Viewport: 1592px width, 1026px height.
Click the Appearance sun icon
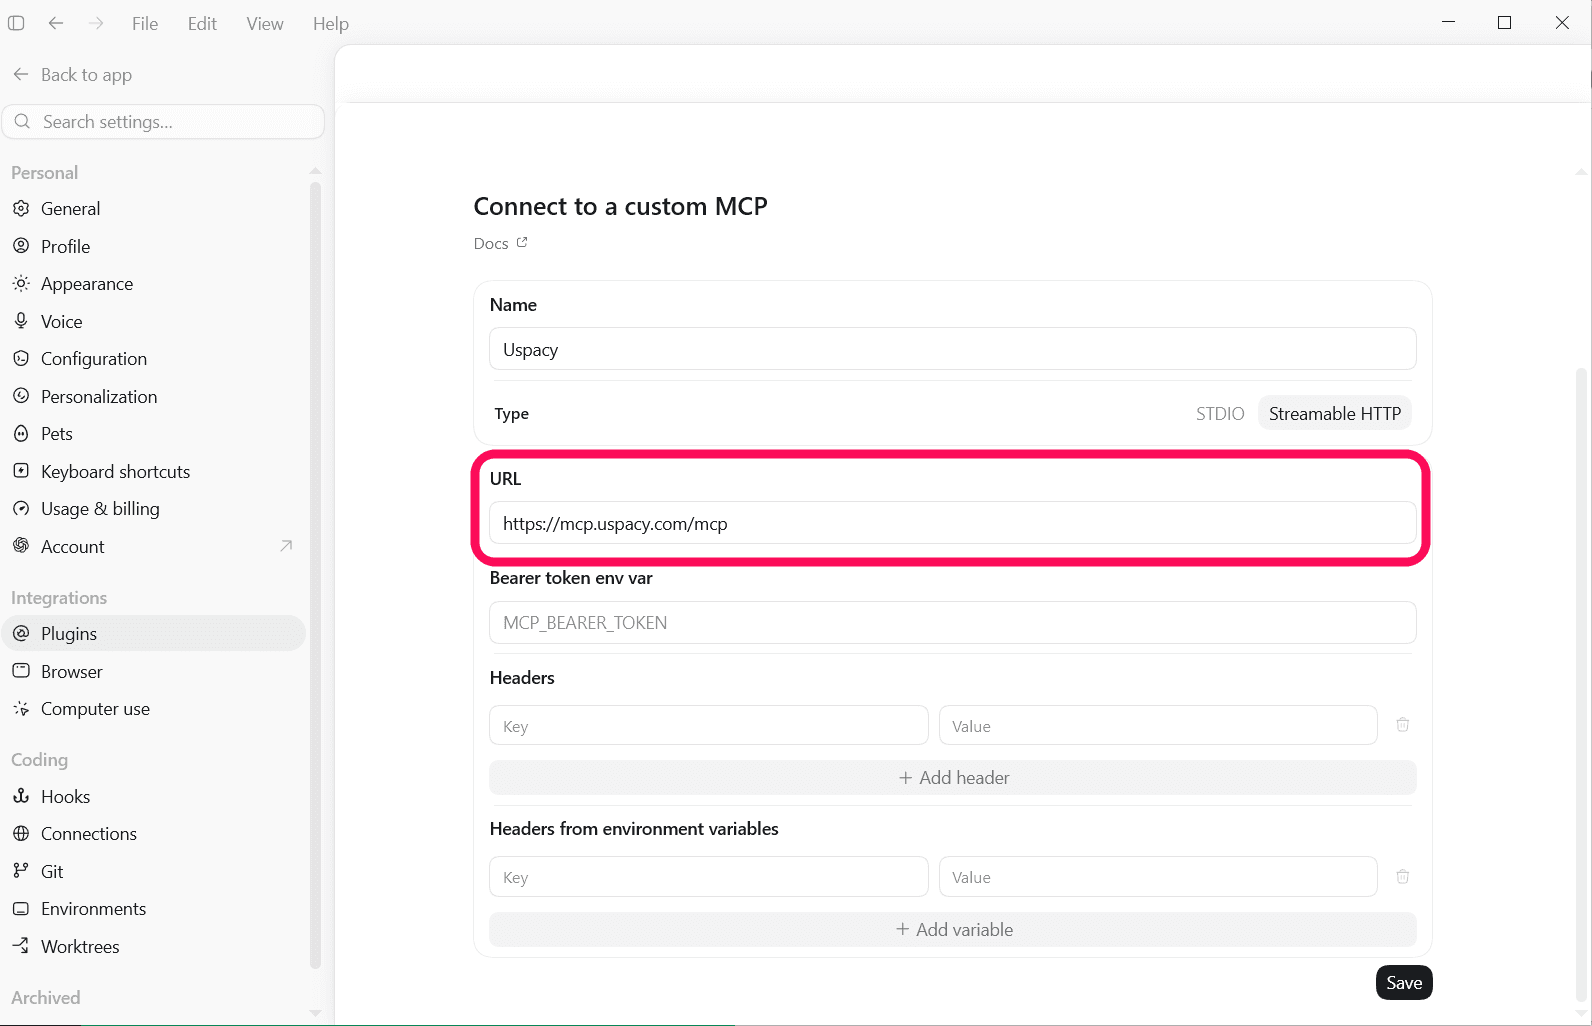21,284
